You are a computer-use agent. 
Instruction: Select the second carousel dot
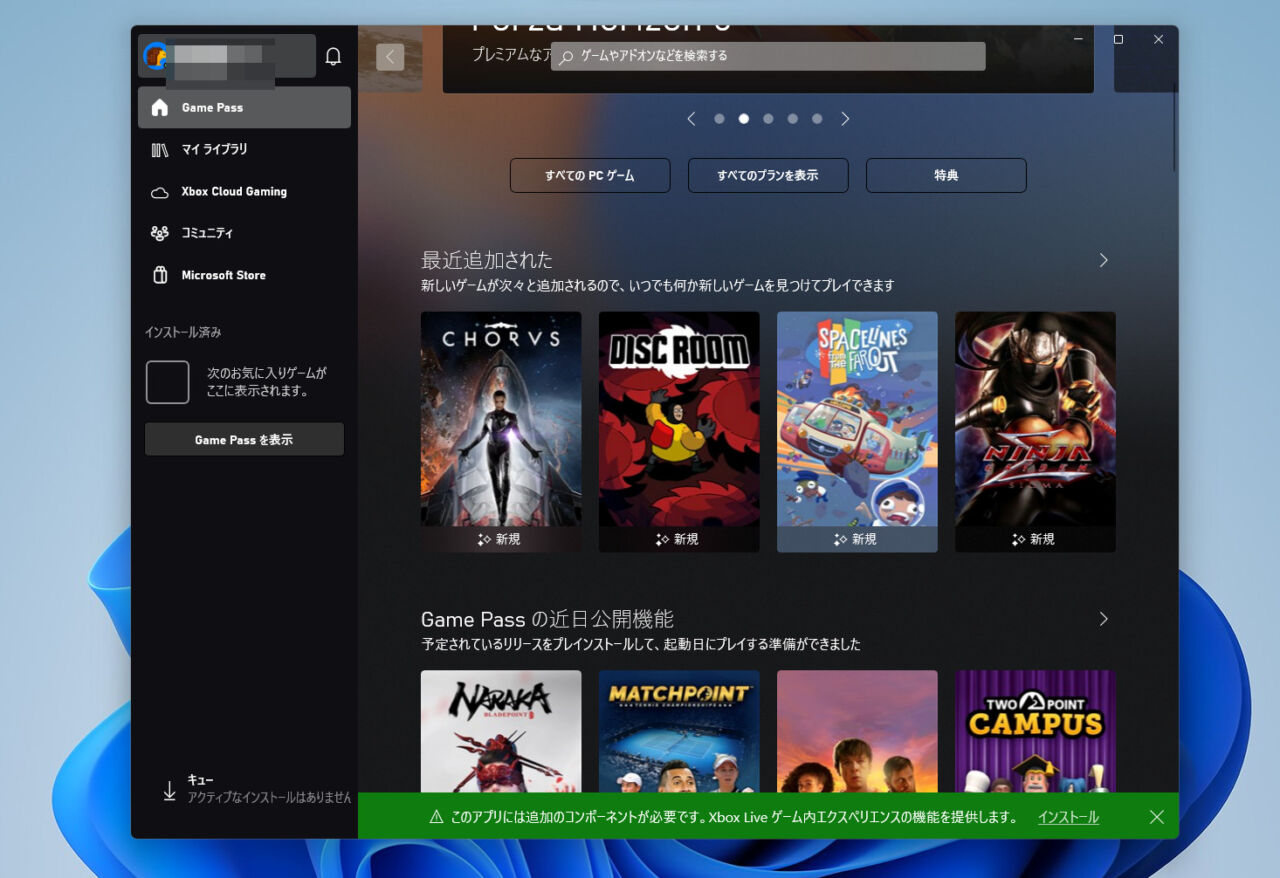[x=744, y=119]
